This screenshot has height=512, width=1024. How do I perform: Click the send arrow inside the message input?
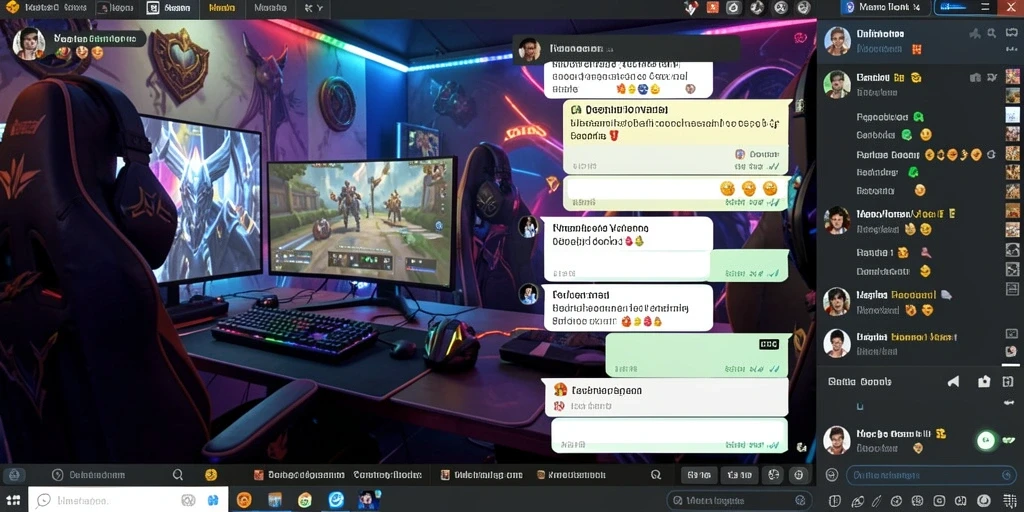(x=1006, y=475)
